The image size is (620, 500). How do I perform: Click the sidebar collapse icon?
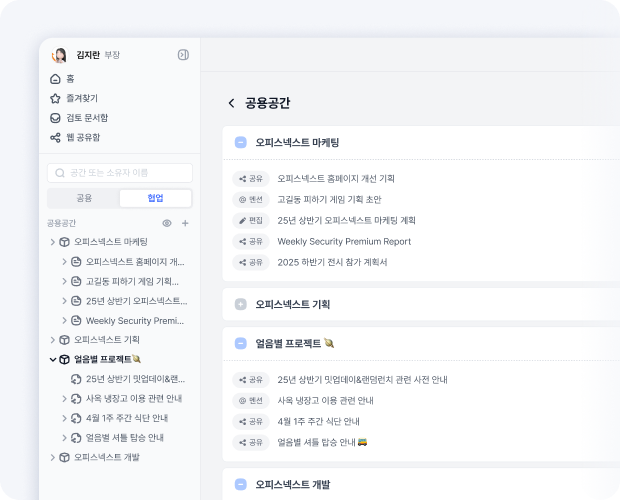[182, 55]
